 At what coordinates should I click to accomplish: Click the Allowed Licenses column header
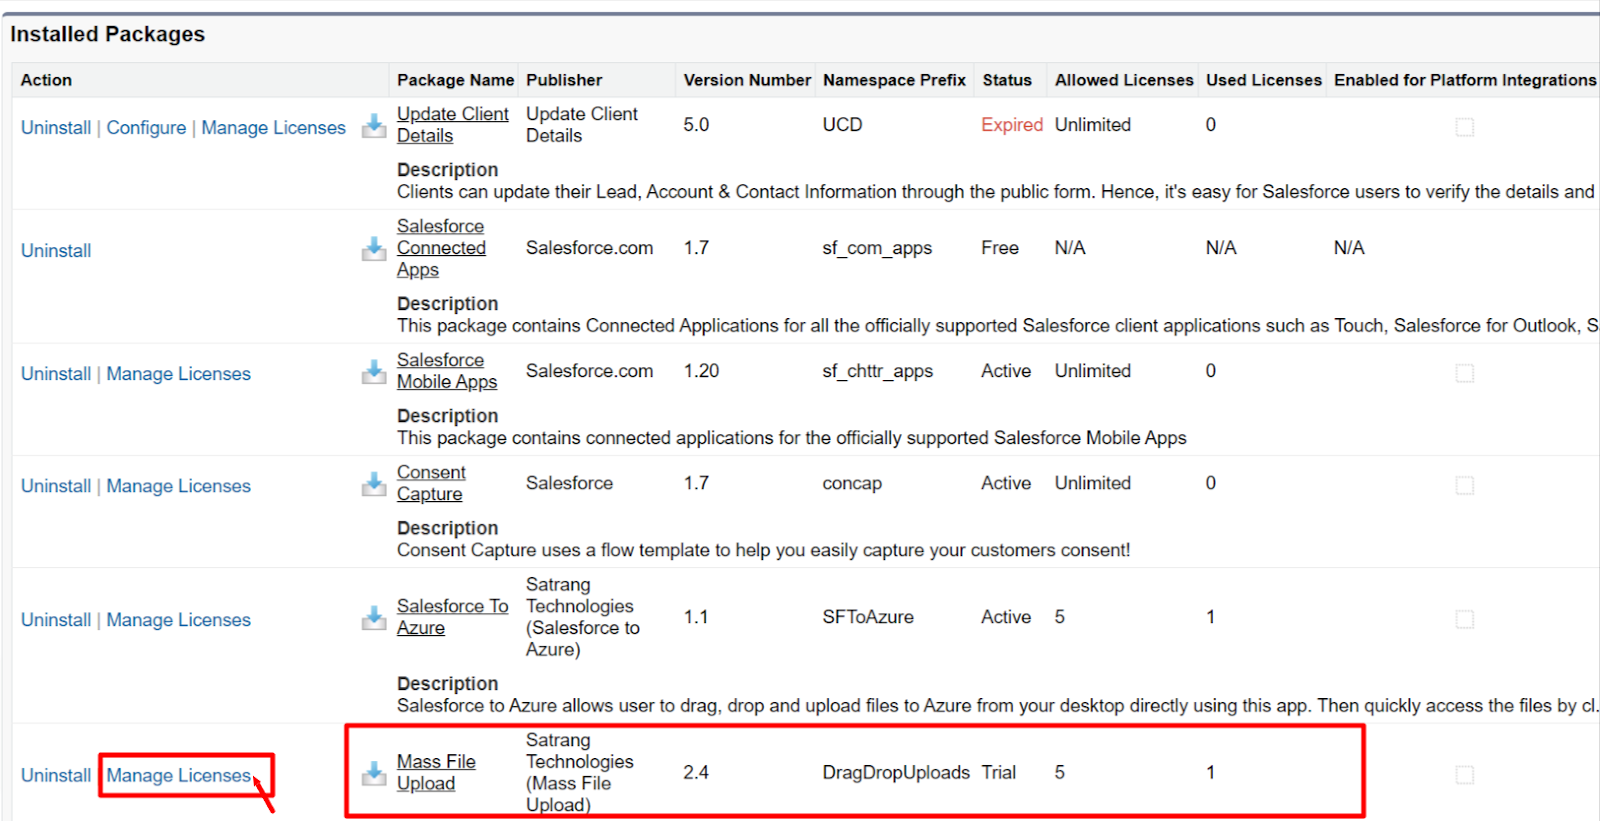click(x=1124, y=80)
